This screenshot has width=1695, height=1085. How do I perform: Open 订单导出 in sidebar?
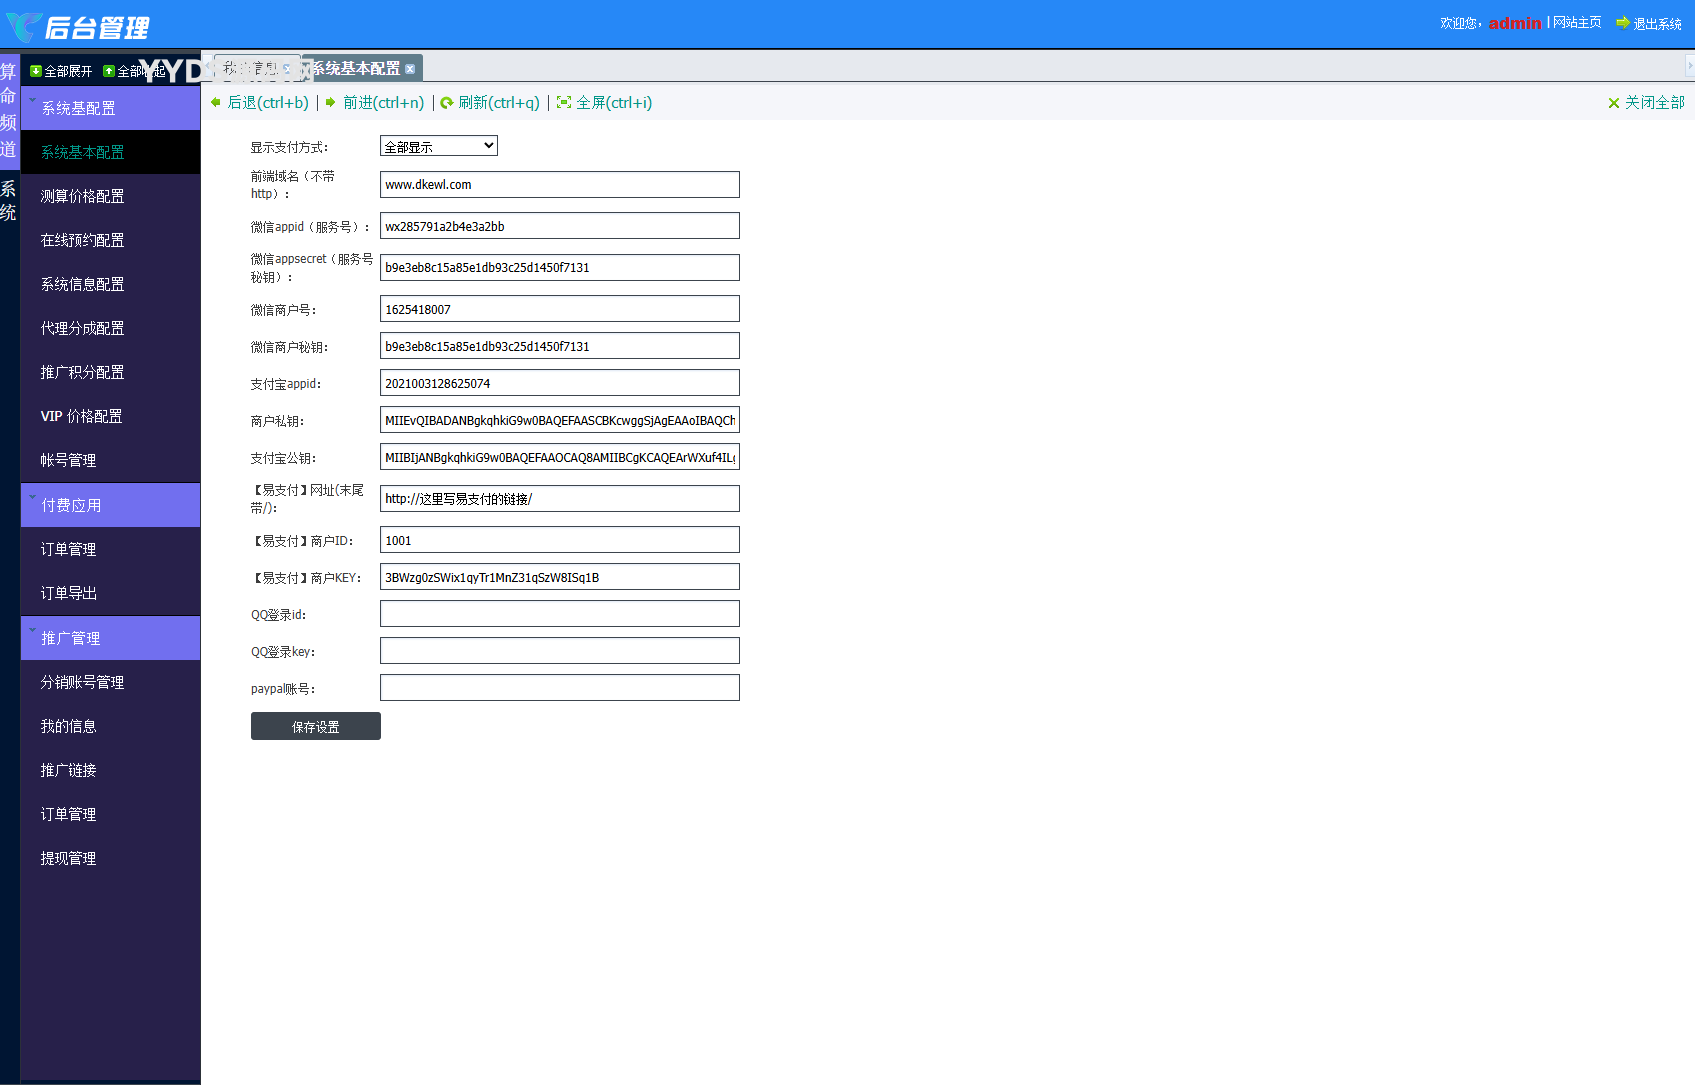pyautogui.click(x=110, y=593)
